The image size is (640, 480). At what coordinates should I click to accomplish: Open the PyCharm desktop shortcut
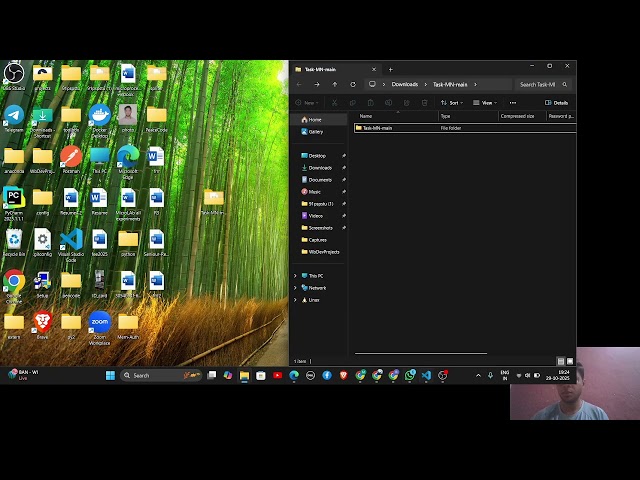click(x=14, y=198)
